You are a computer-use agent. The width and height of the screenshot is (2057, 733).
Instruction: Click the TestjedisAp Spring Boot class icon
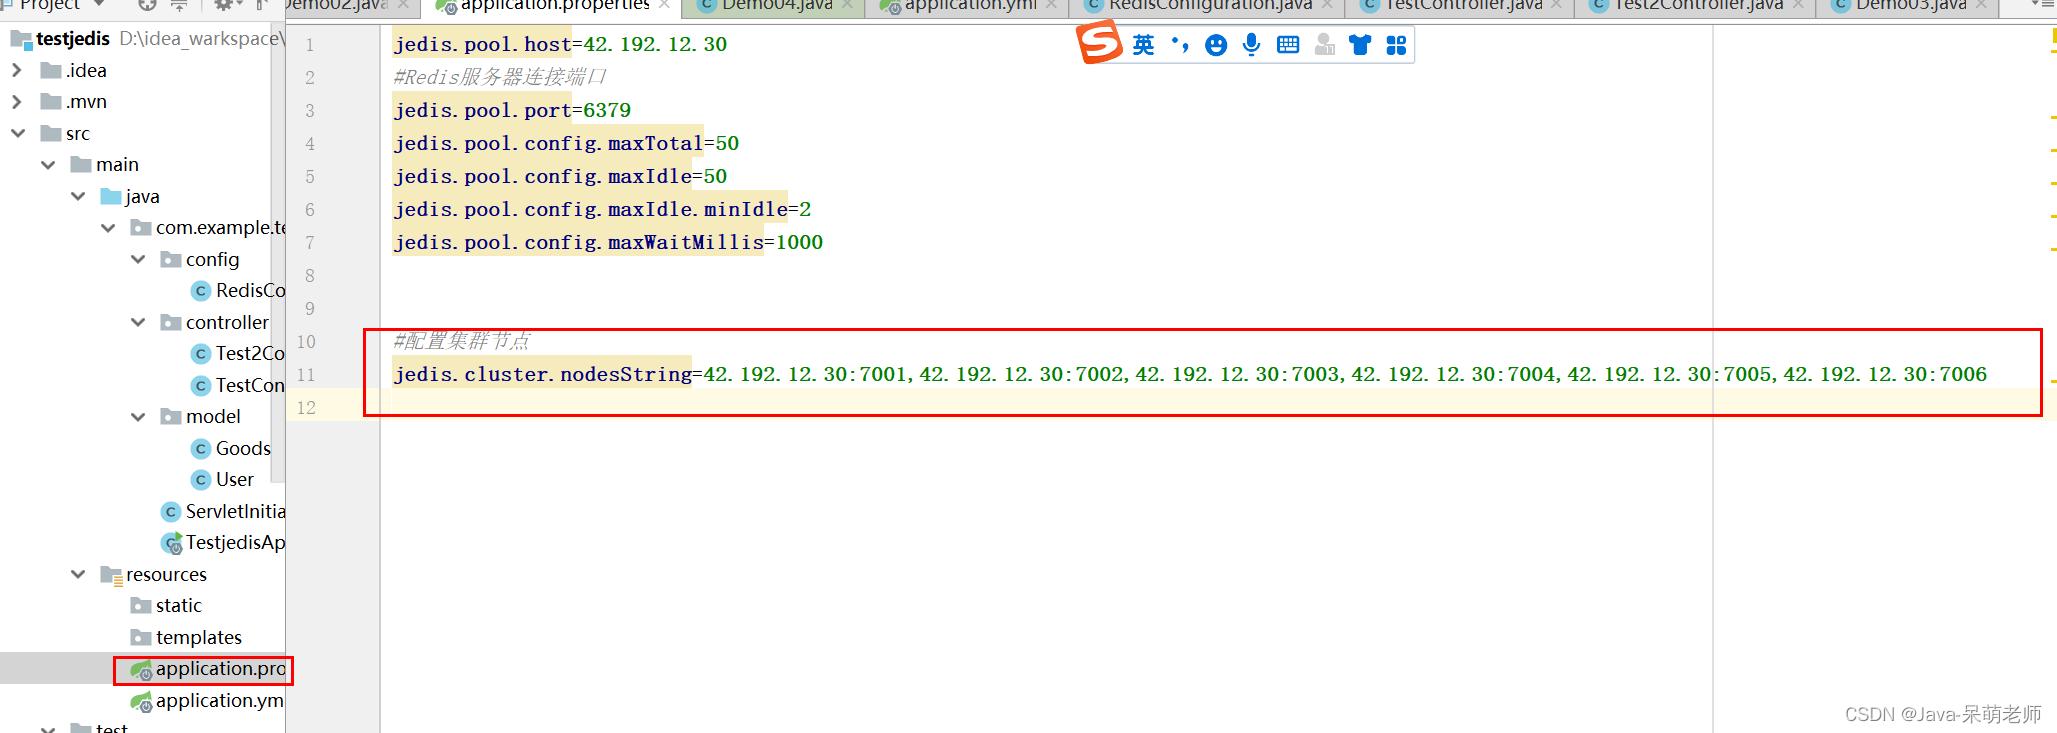[171, 543]
